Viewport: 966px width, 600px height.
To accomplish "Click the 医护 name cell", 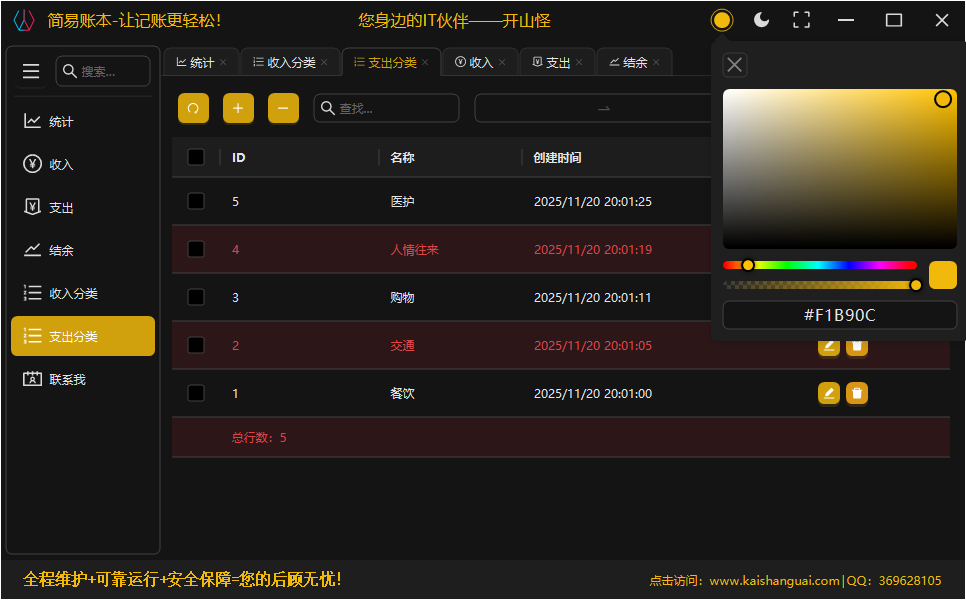I will [x=402, y=201].
